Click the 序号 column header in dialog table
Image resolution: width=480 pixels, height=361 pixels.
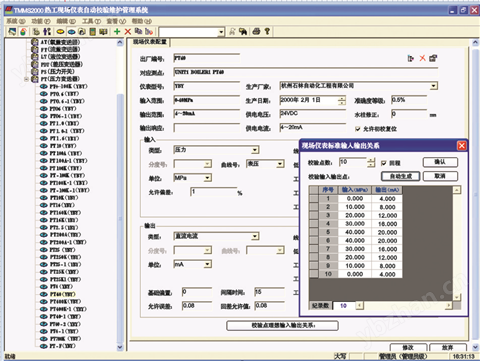tap(328, 190)
